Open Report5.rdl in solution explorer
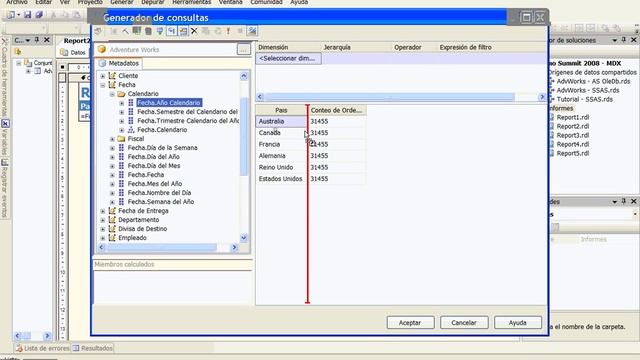Image resolution: width=640 pixels, height=360 pixels. 572,153
